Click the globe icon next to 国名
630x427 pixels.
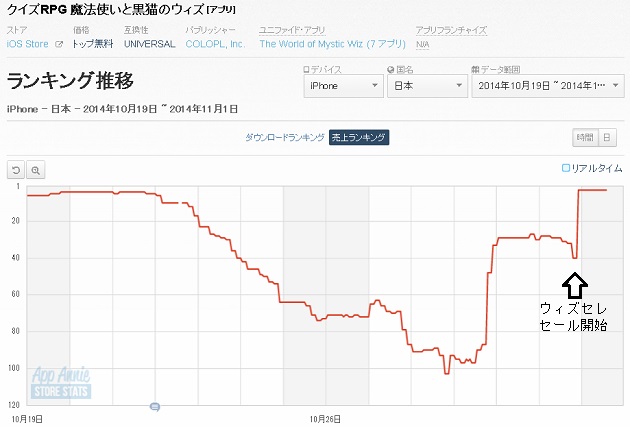(x=391, y=69)
